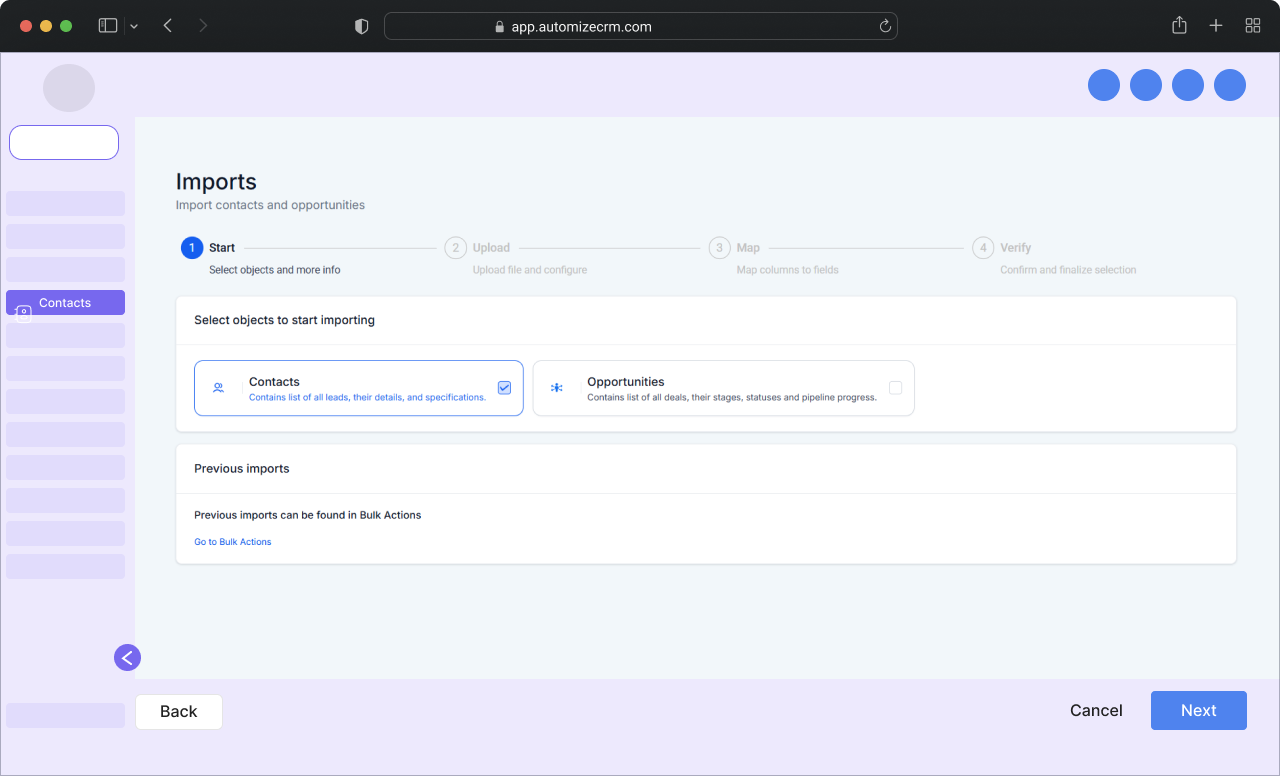Uncheck the Contacts checkbox

point(504,388)
